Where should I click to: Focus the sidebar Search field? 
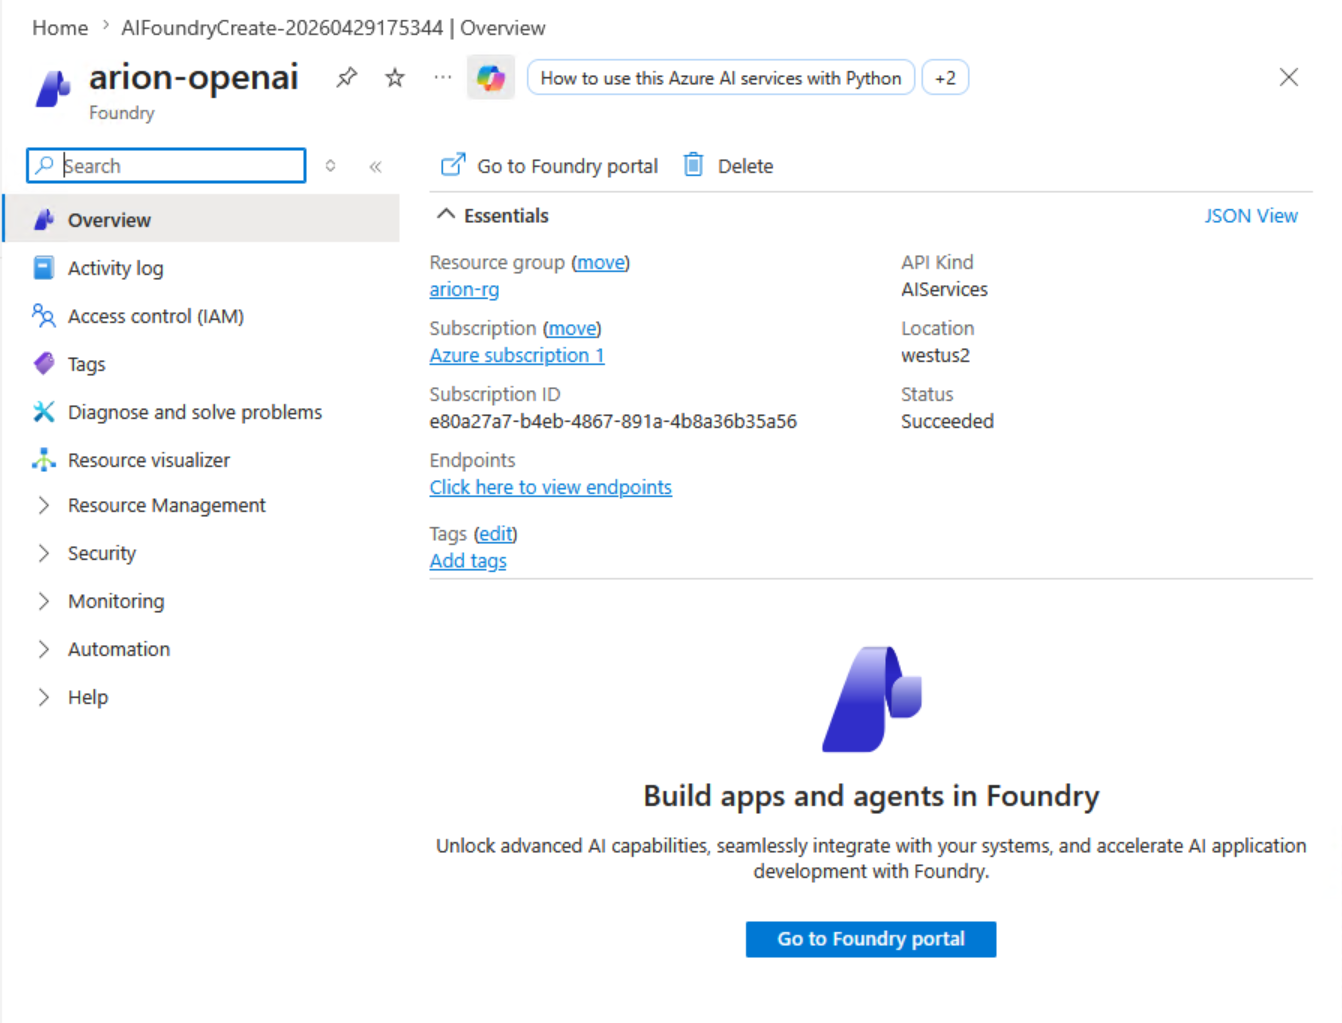(x=166, y=165)
